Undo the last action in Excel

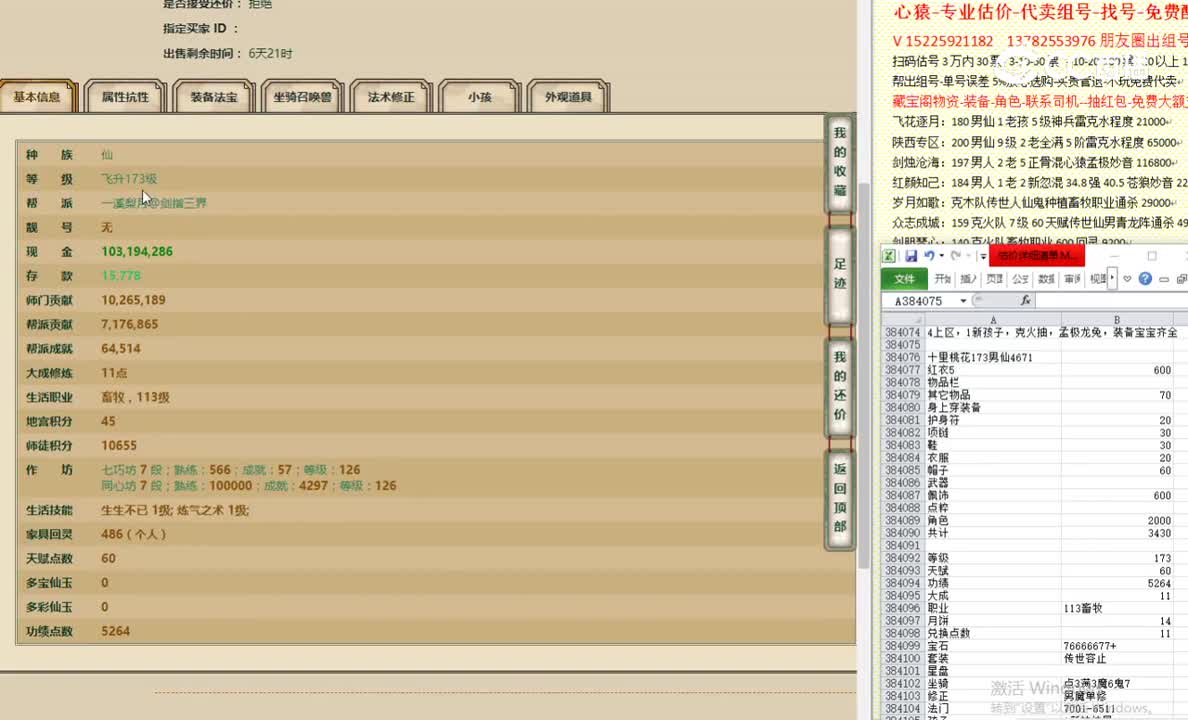click(929, 256)
